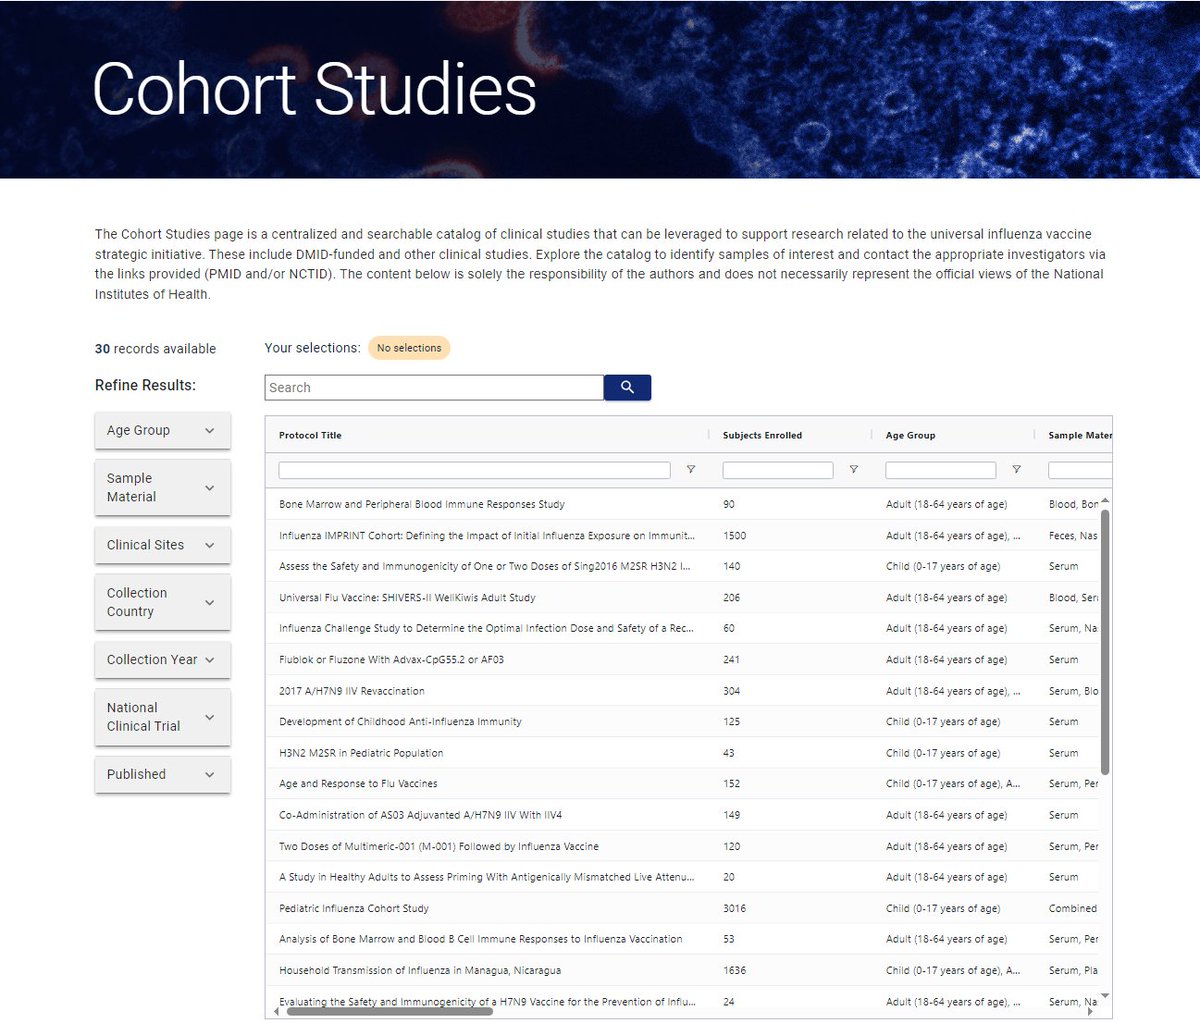This screenshot has width=1200, height=1023.
Task: Click the table's horizontal scrollbar thumb
Action: [389, 1011]
